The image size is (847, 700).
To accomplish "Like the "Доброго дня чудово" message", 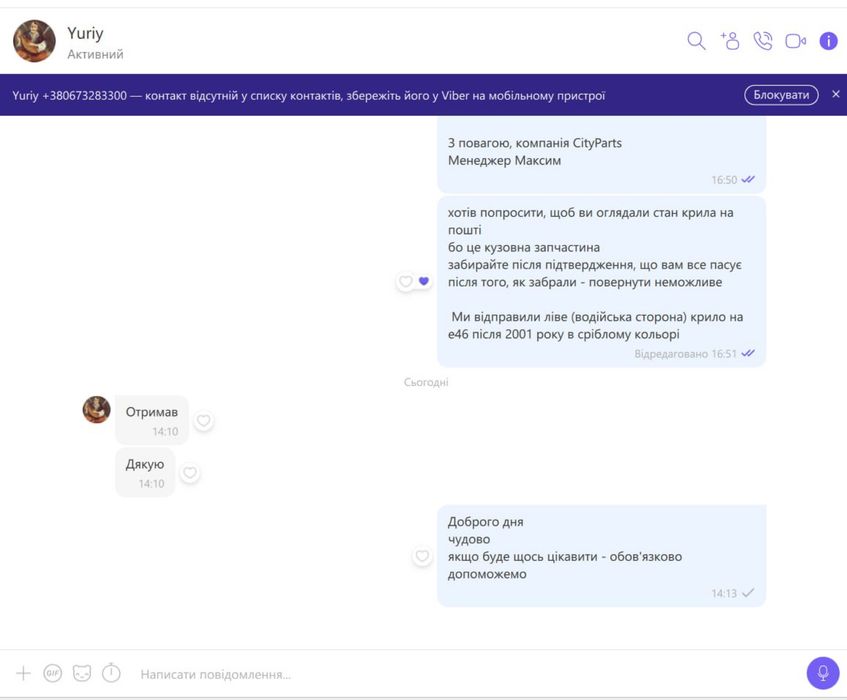I will (x=422, y=556).
